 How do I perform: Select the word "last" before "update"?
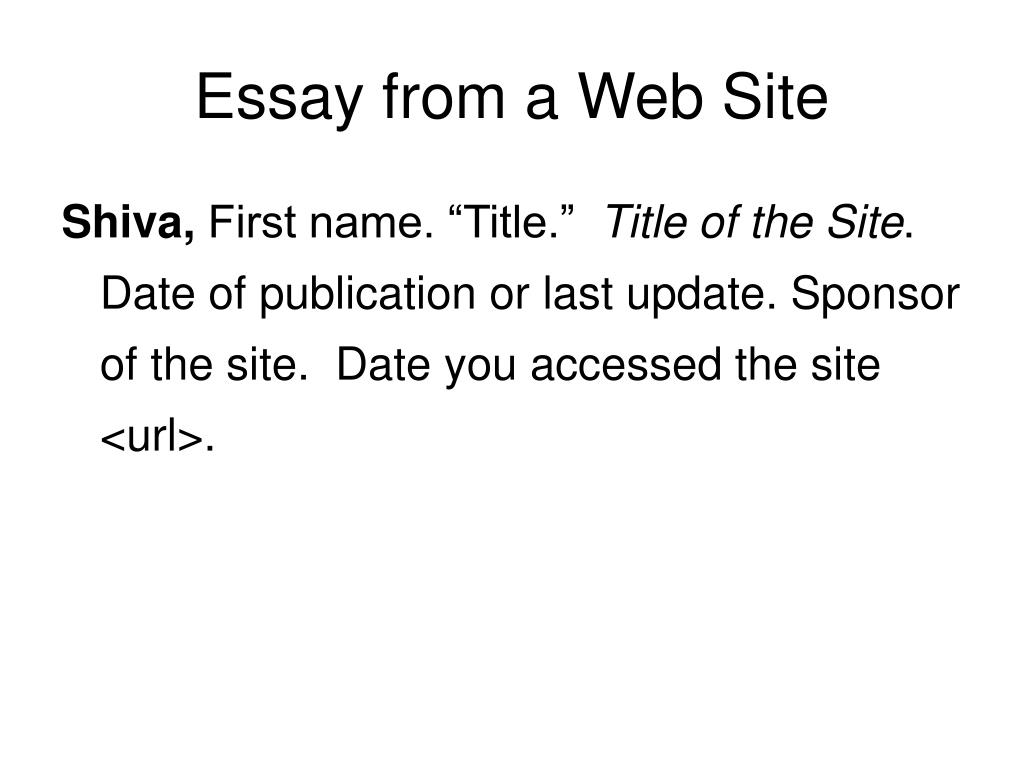[x=578, y=293]
